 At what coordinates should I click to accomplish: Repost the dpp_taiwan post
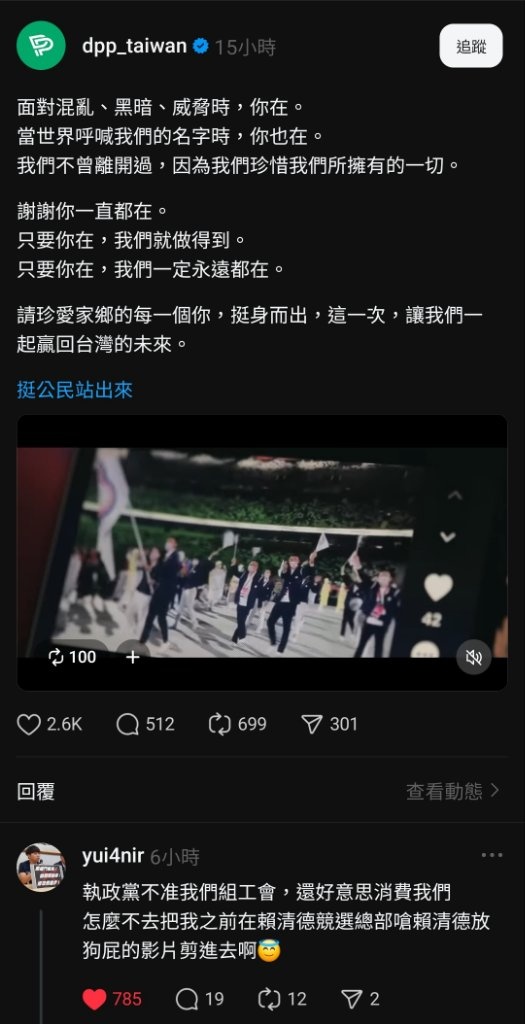point(219,724)
